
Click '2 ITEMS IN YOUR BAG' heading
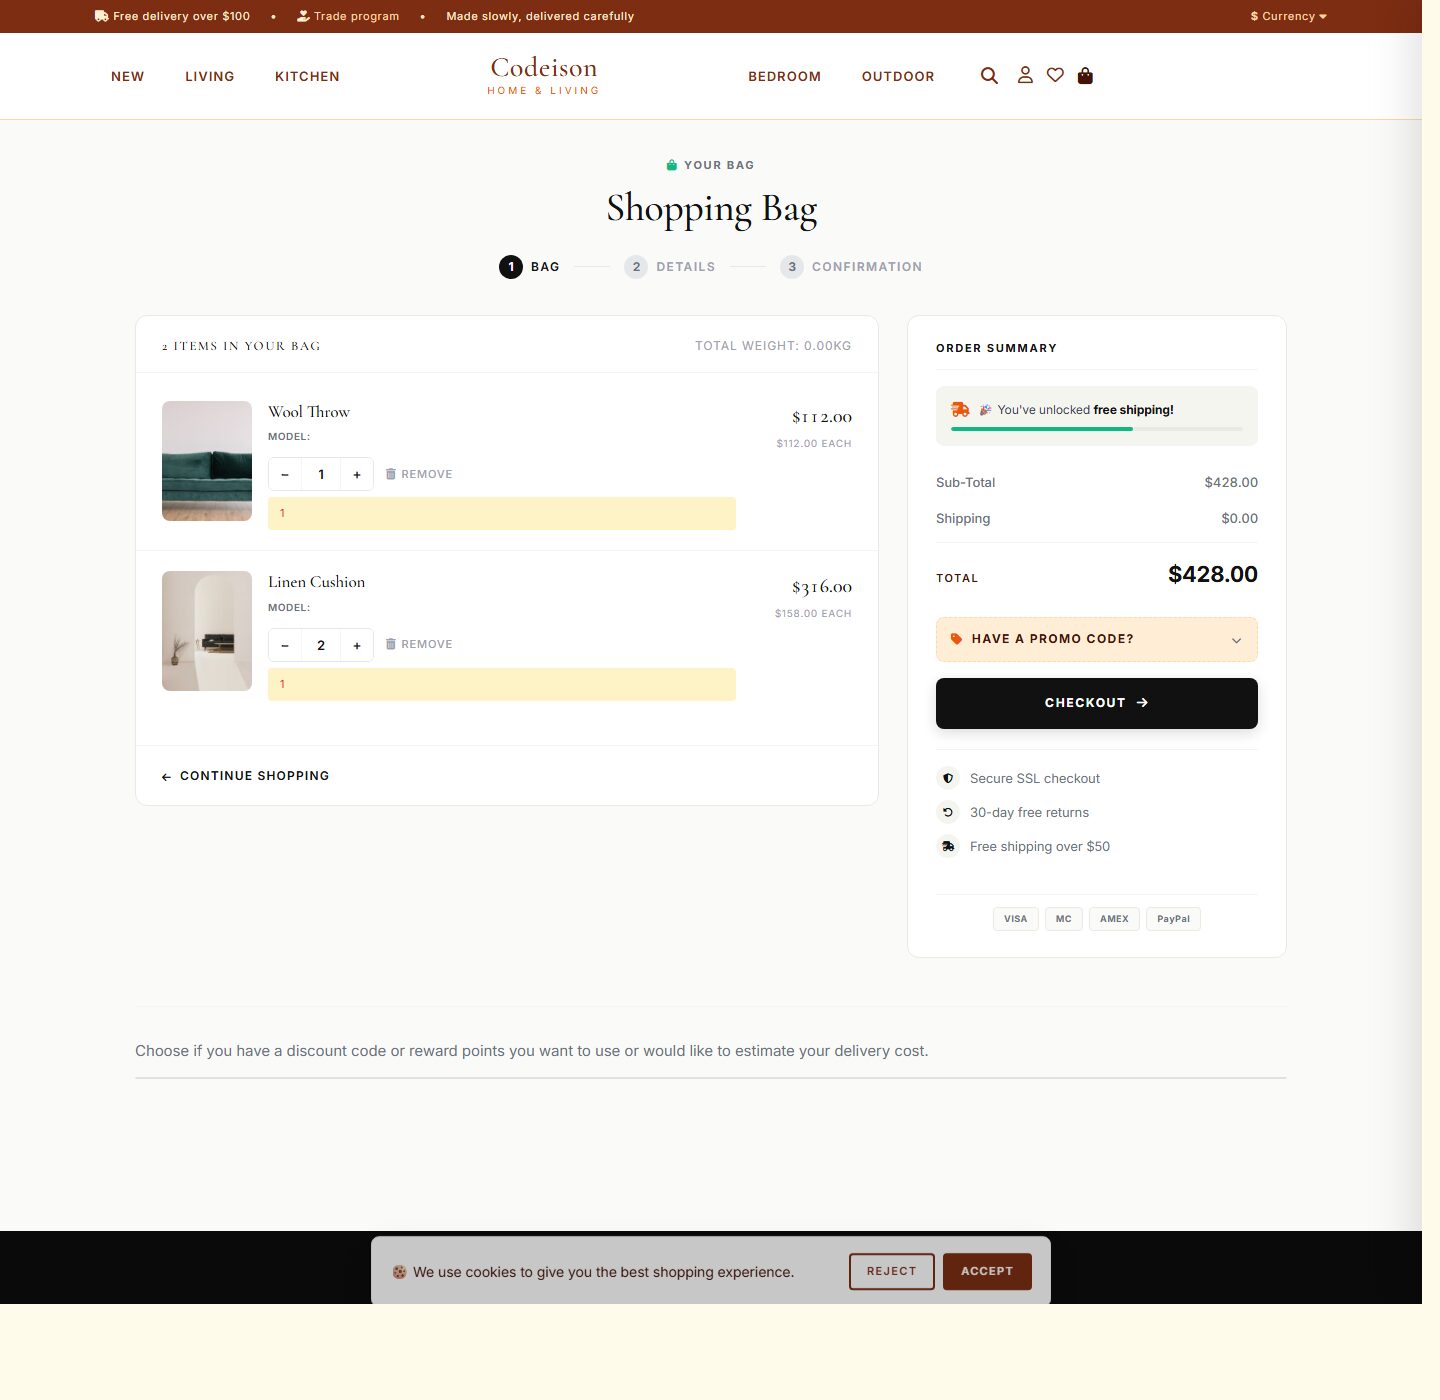[x=241, y=346]
